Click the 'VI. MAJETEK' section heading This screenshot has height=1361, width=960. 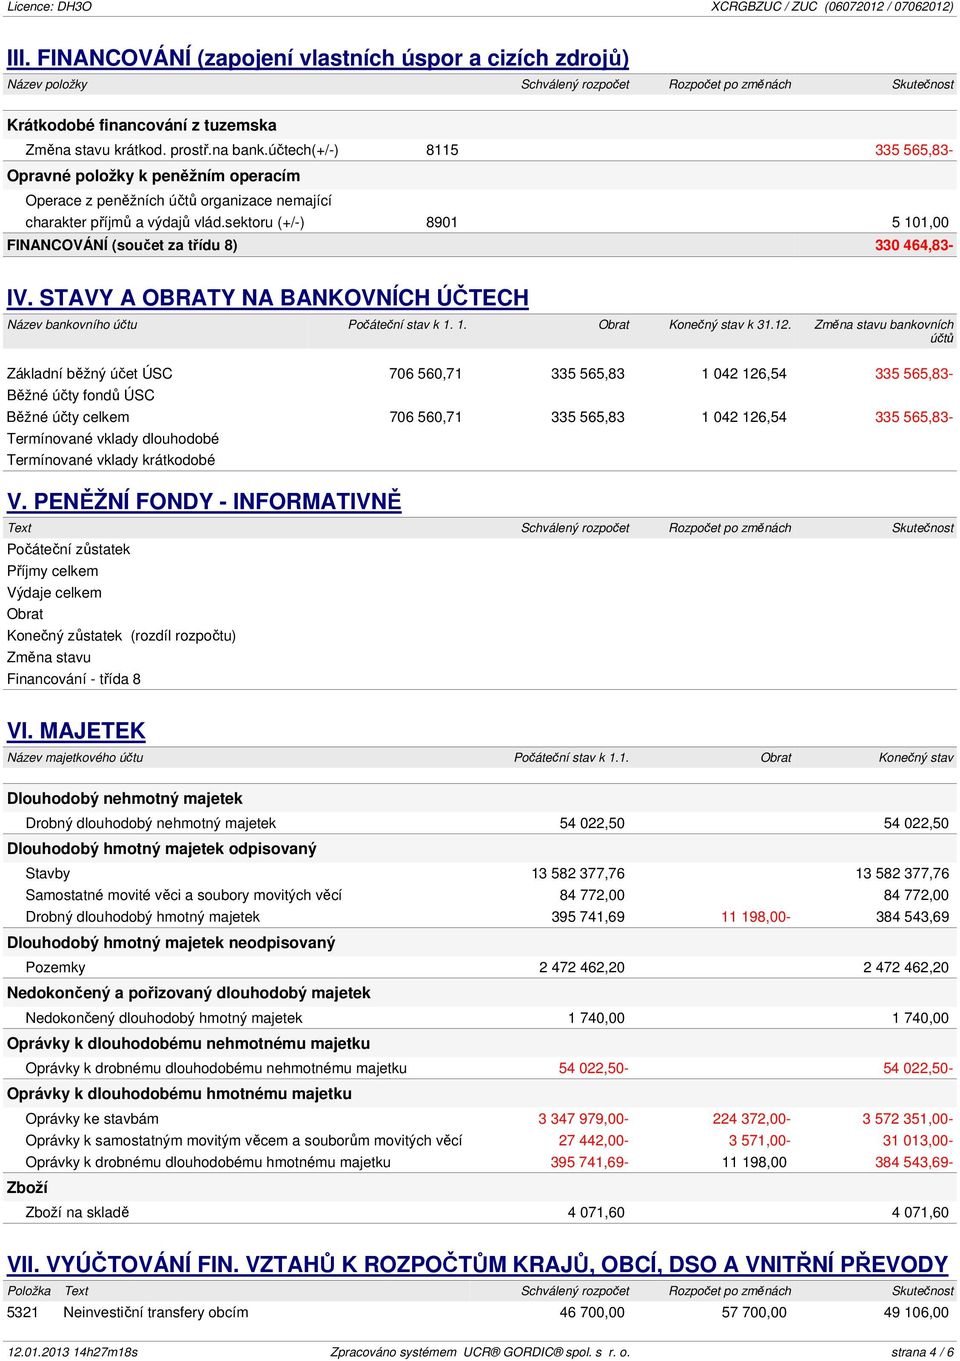coord(76,731)
